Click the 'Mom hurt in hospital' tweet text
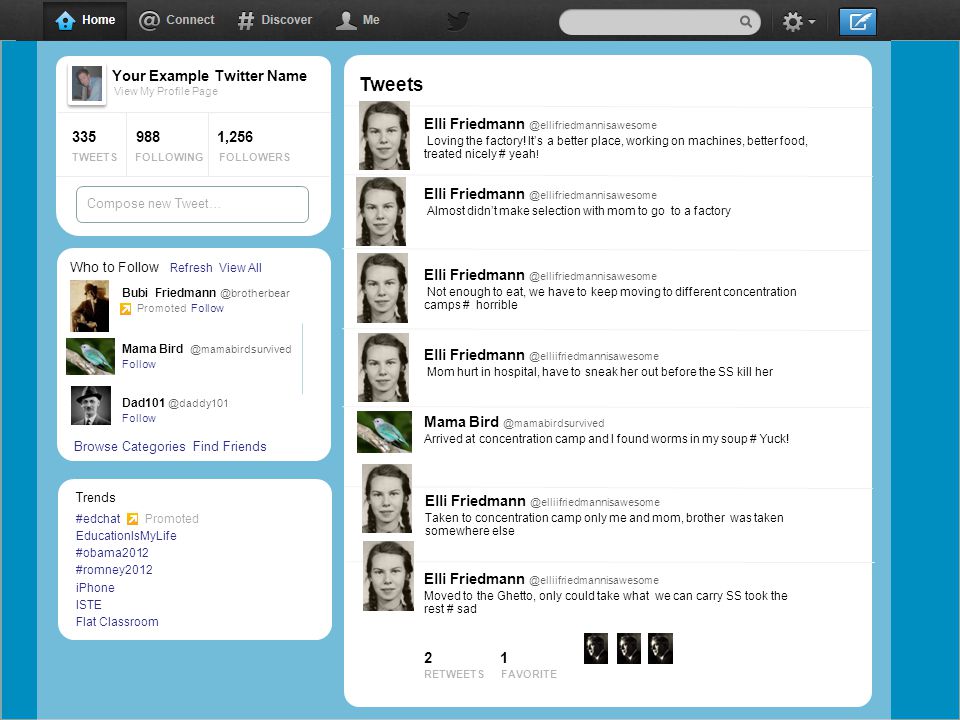This screenshot has width=960, height=720. coord(599,372)
